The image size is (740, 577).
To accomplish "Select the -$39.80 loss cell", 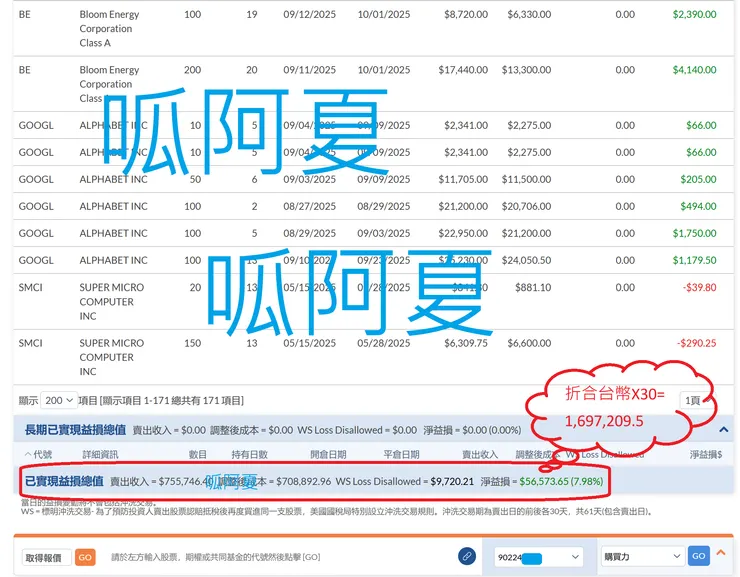I will coord(699,287).
